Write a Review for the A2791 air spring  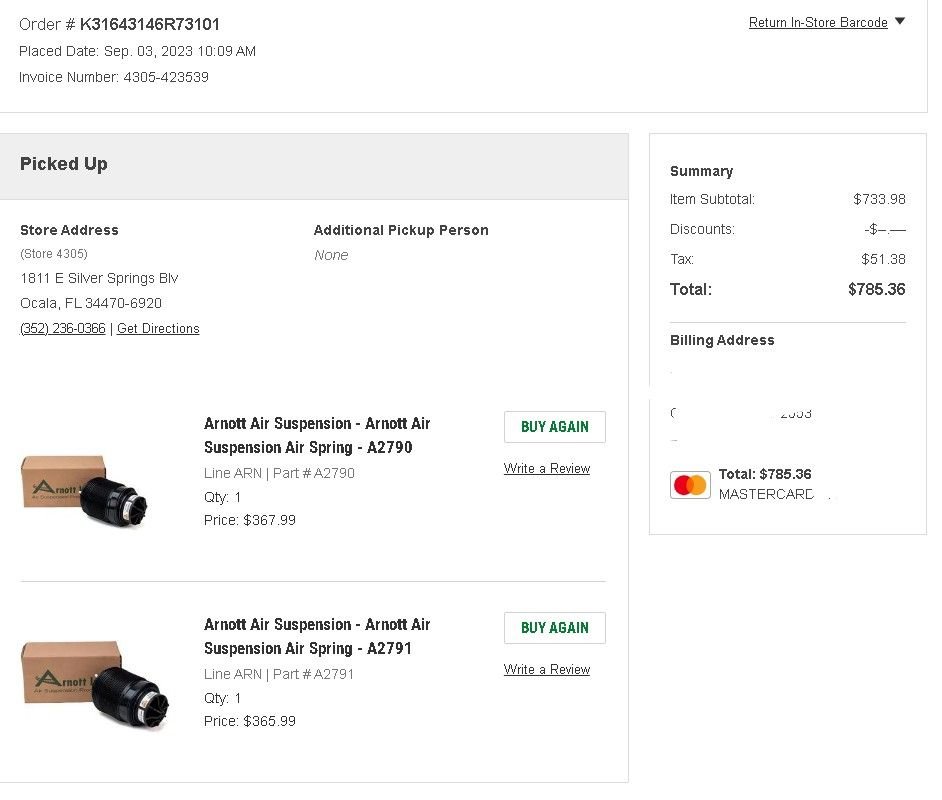[546, 670]
